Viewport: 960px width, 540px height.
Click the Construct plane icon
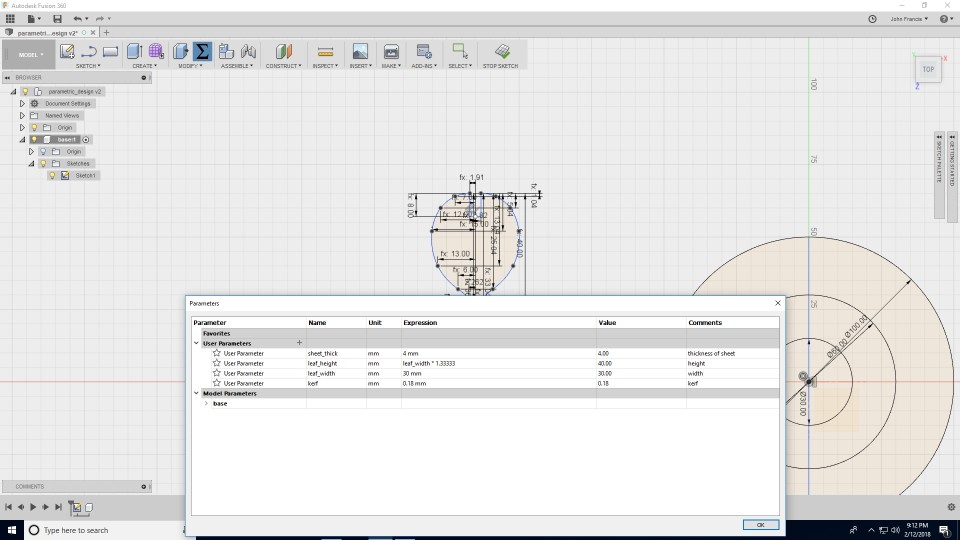point(284,51)
